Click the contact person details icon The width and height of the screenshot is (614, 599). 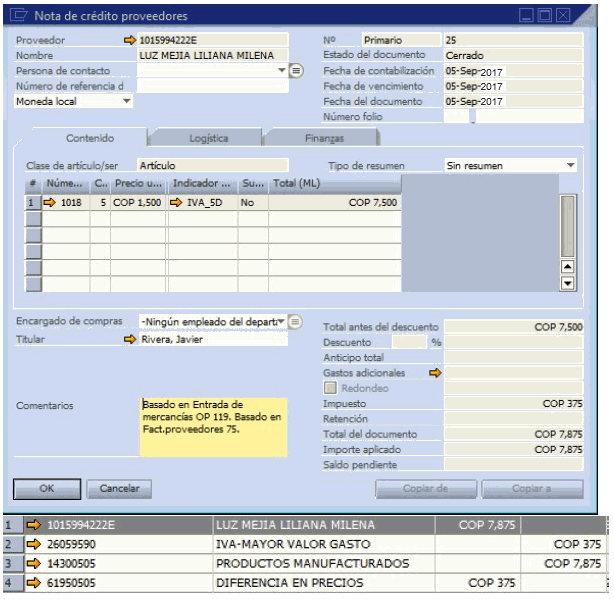point(296,71)
